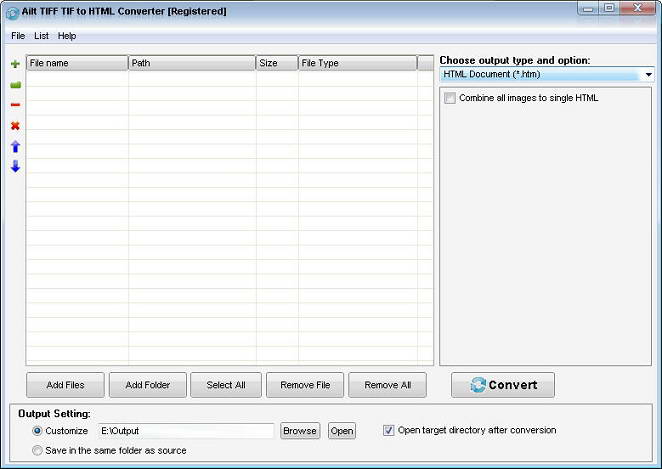Click the E:\Output path input field

pos(186,431)
